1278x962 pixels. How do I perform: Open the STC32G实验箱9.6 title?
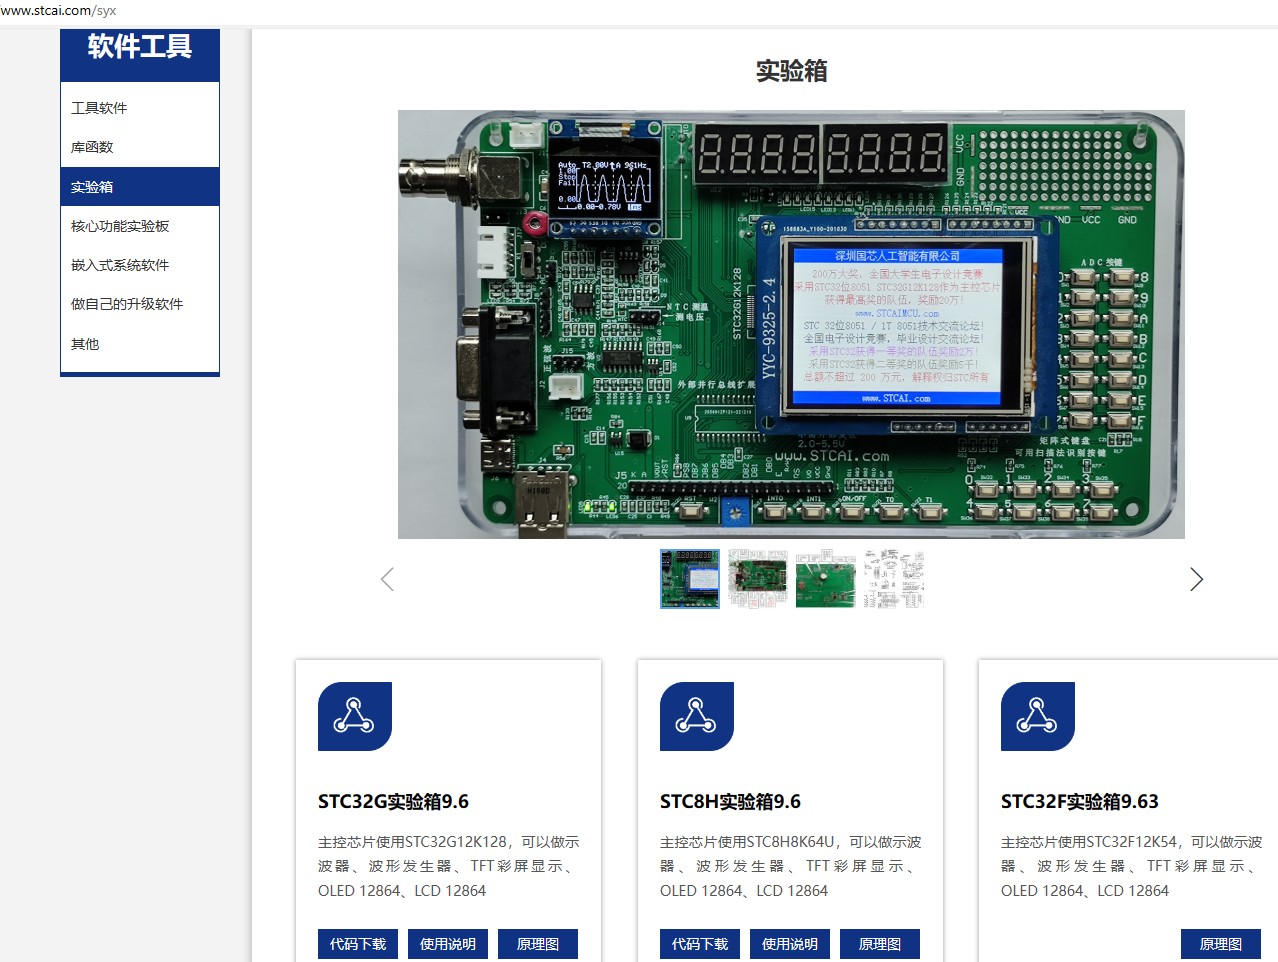tap(393, 802)
